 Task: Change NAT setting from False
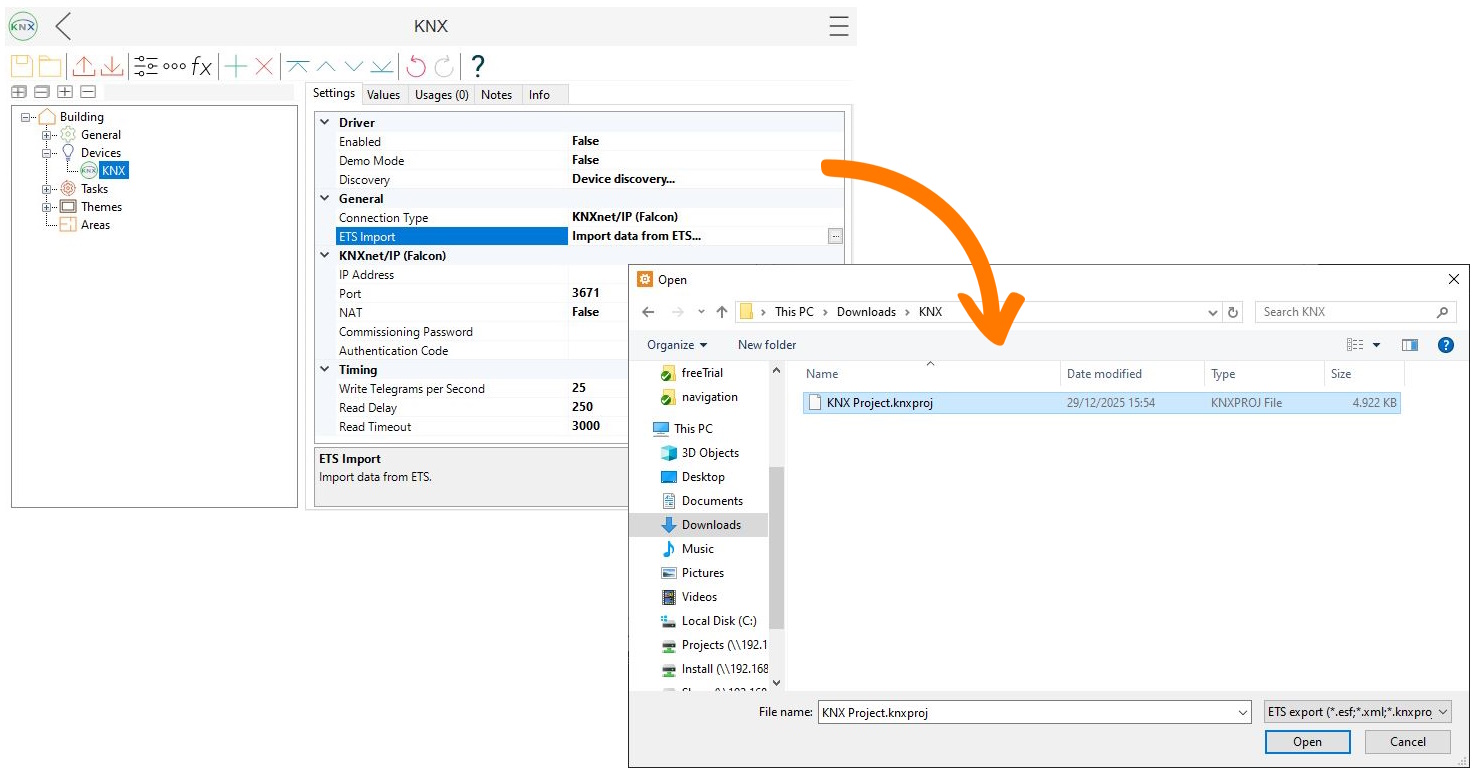click(x=584, y=312)
